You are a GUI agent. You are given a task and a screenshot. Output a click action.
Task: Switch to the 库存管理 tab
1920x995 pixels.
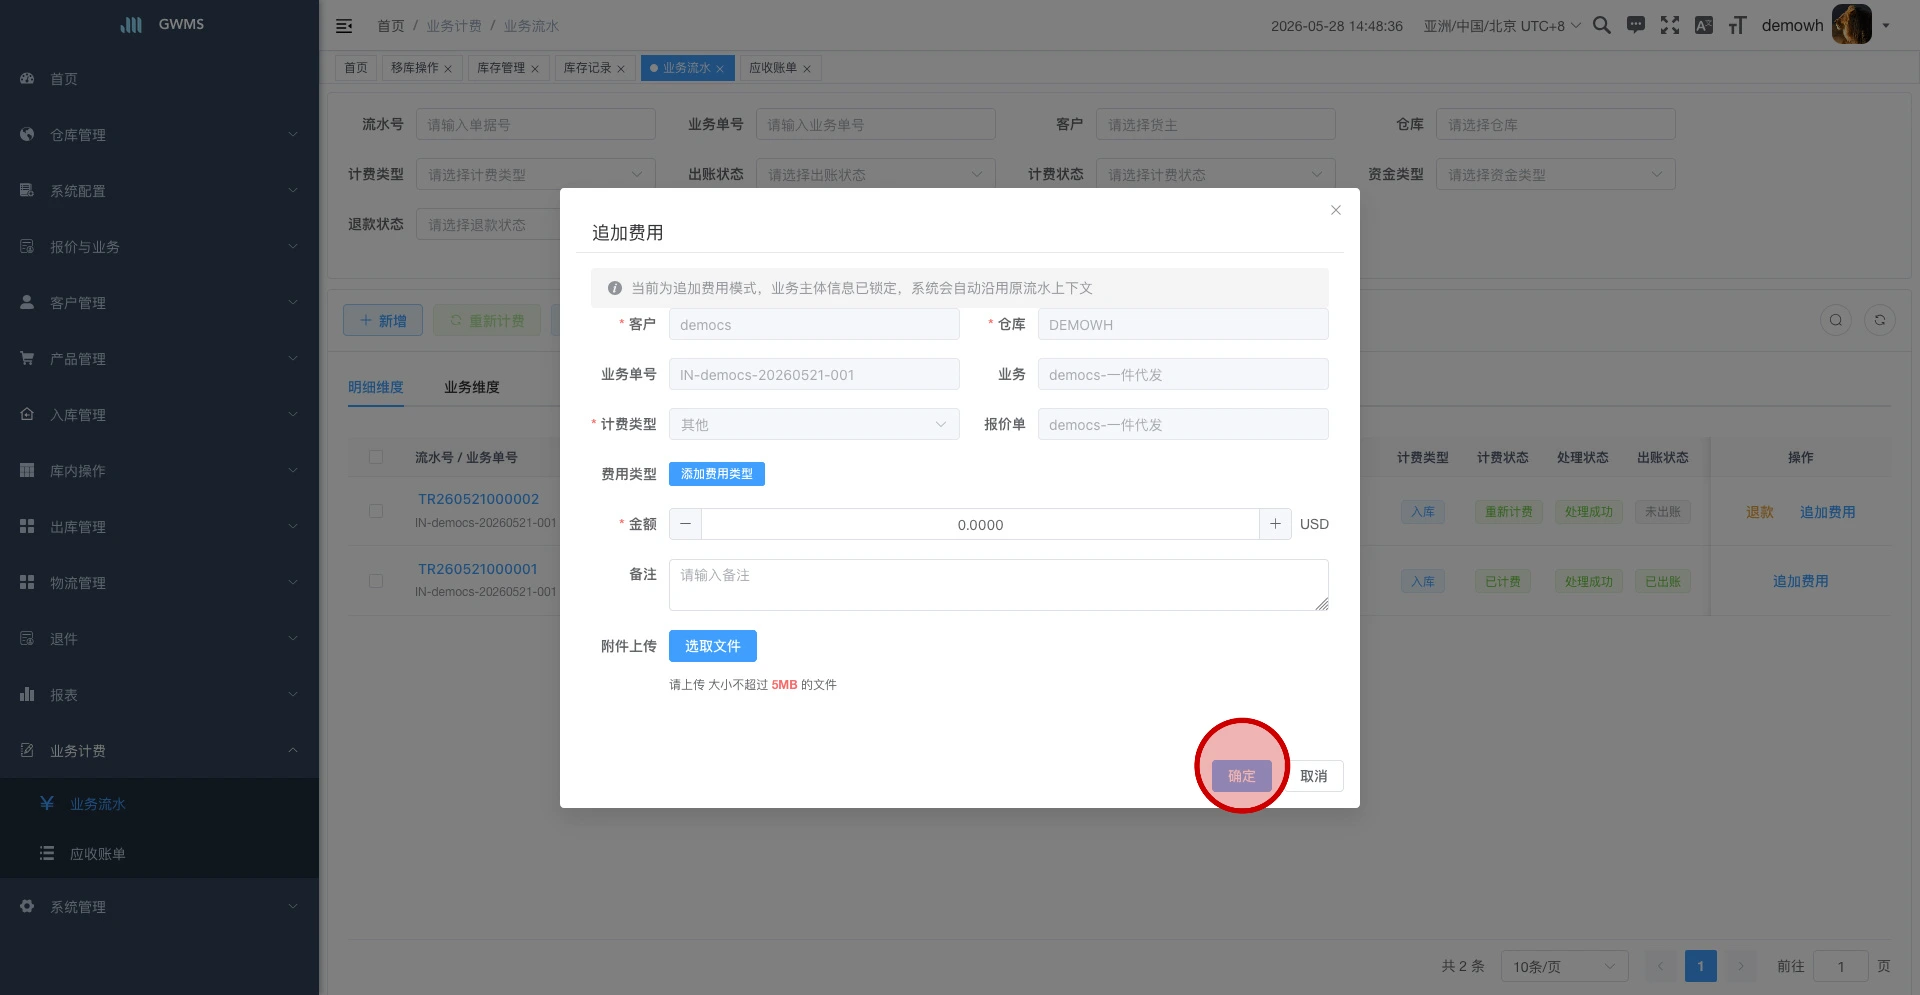(508, 68)
